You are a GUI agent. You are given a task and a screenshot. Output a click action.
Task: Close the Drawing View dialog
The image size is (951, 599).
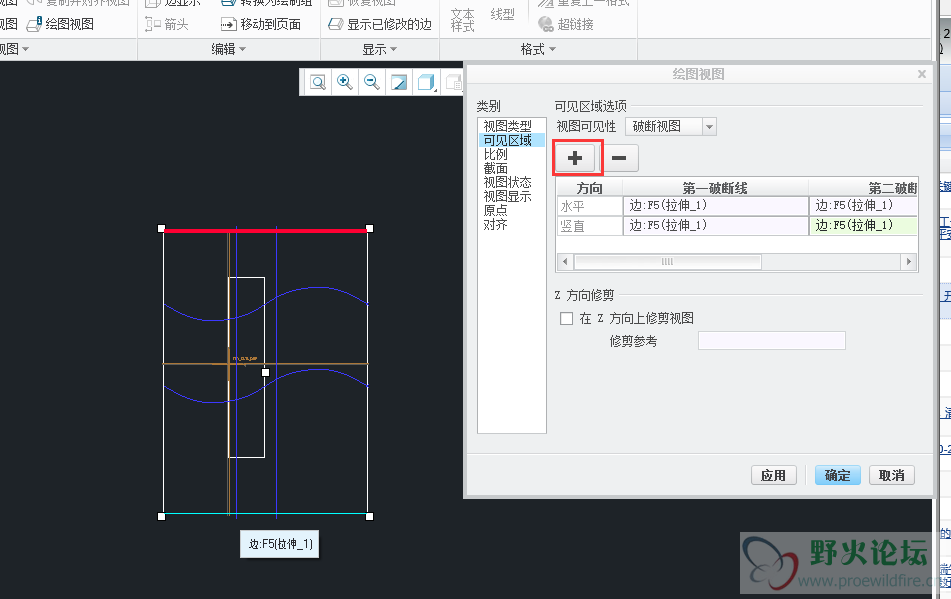coord(922,74)
